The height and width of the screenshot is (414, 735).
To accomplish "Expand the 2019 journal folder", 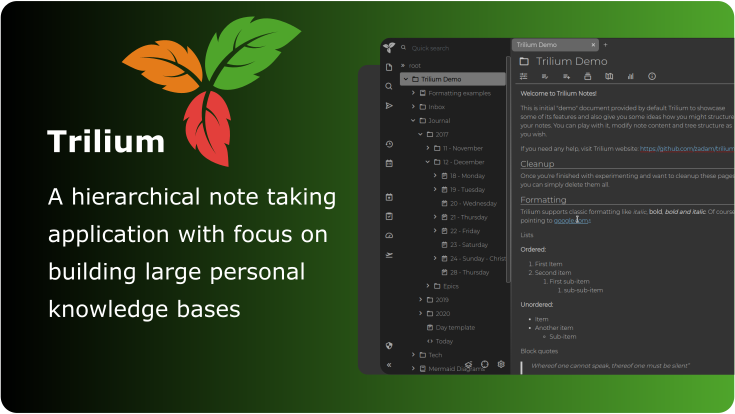I will 419,299.
